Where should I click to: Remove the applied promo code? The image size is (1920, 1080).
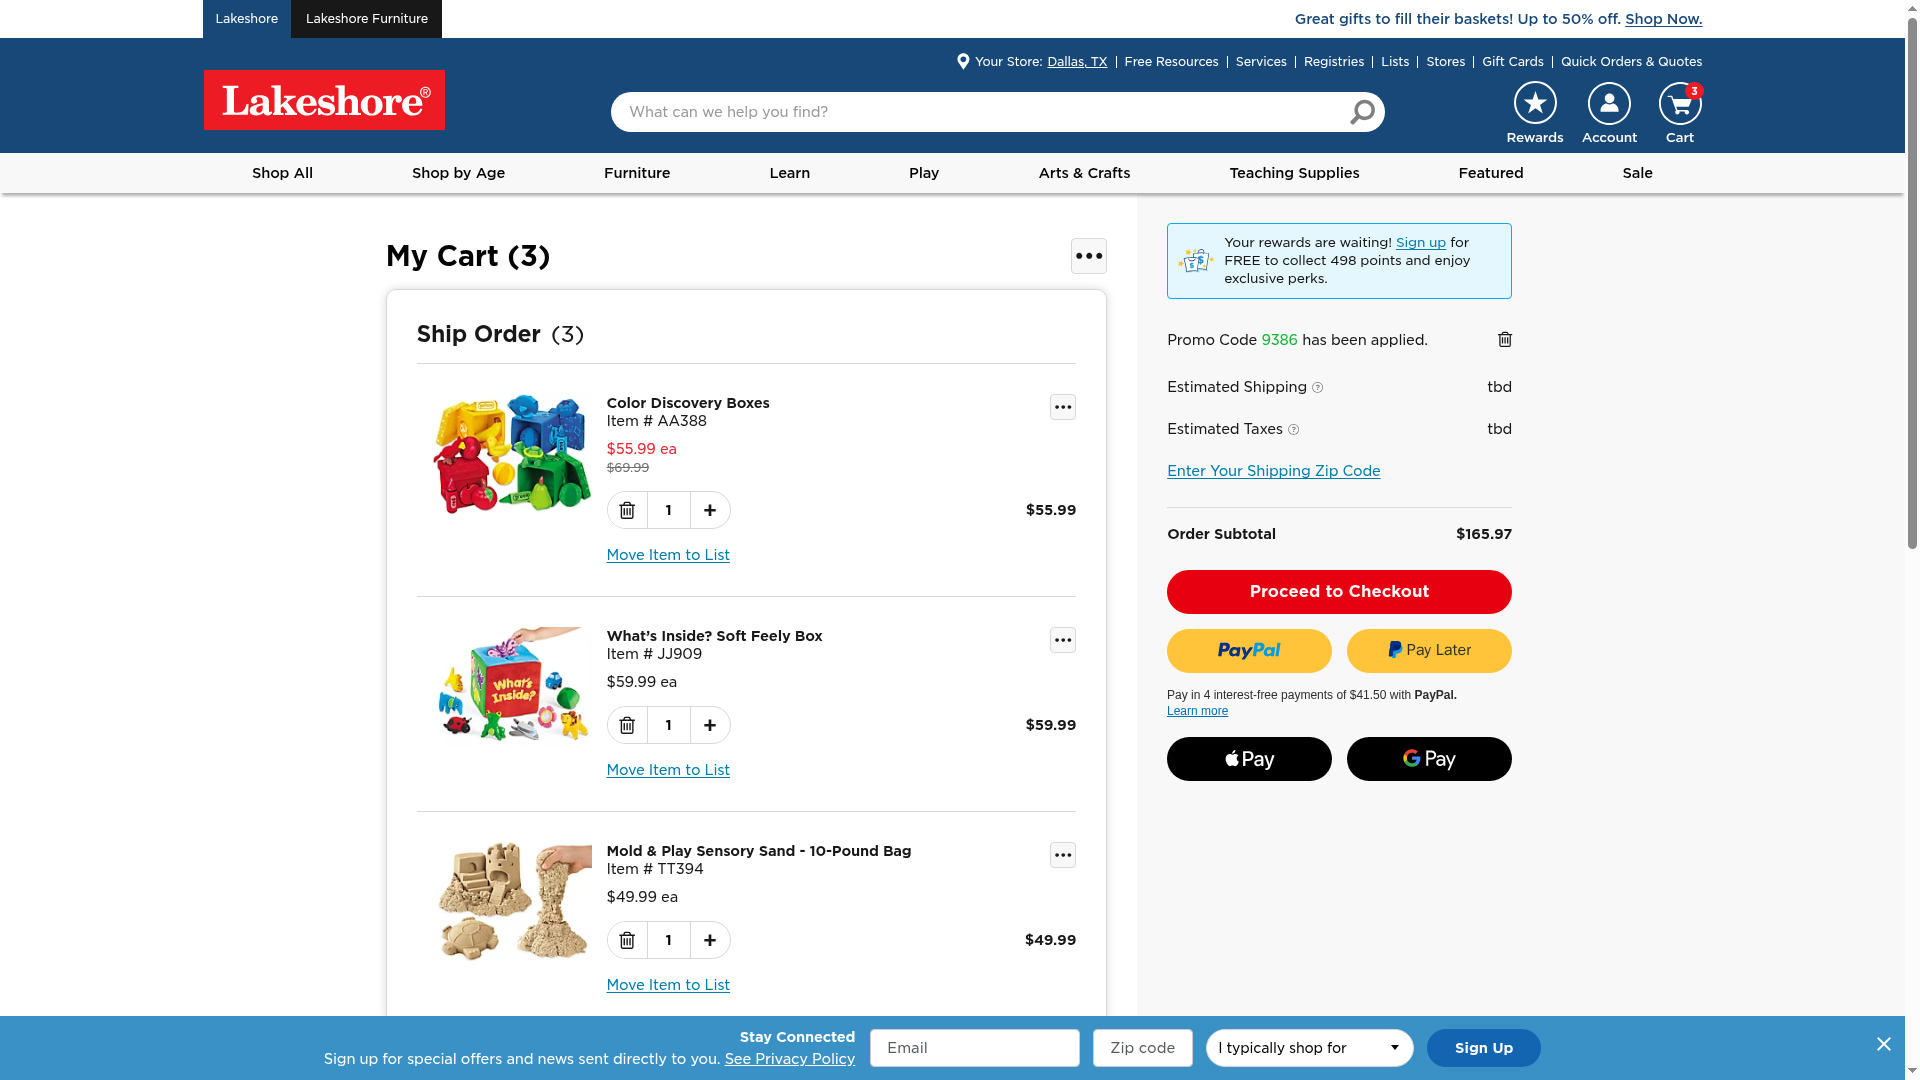tap(1505, 340)
